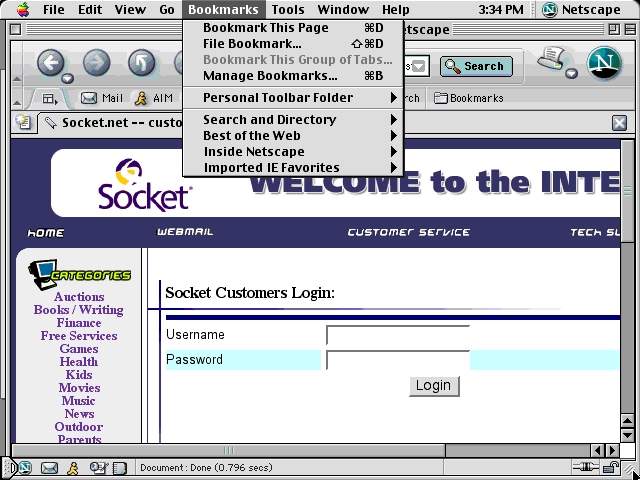
Task: Launch AIM from the personal toolbar
Action: [x=153, y=98]
